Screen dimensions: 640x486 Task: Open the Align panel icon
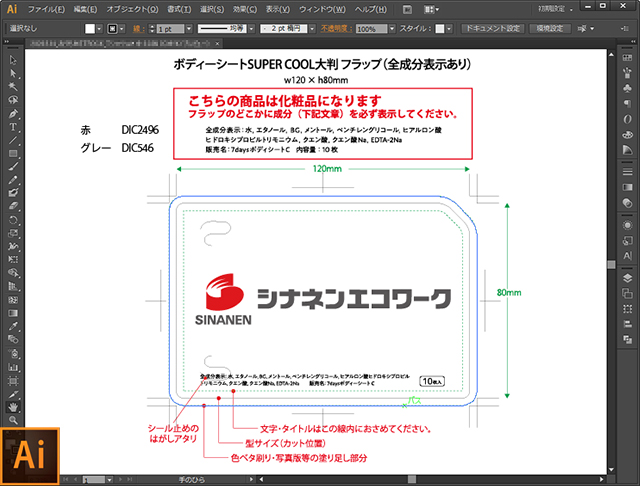(x=627, y=324)
